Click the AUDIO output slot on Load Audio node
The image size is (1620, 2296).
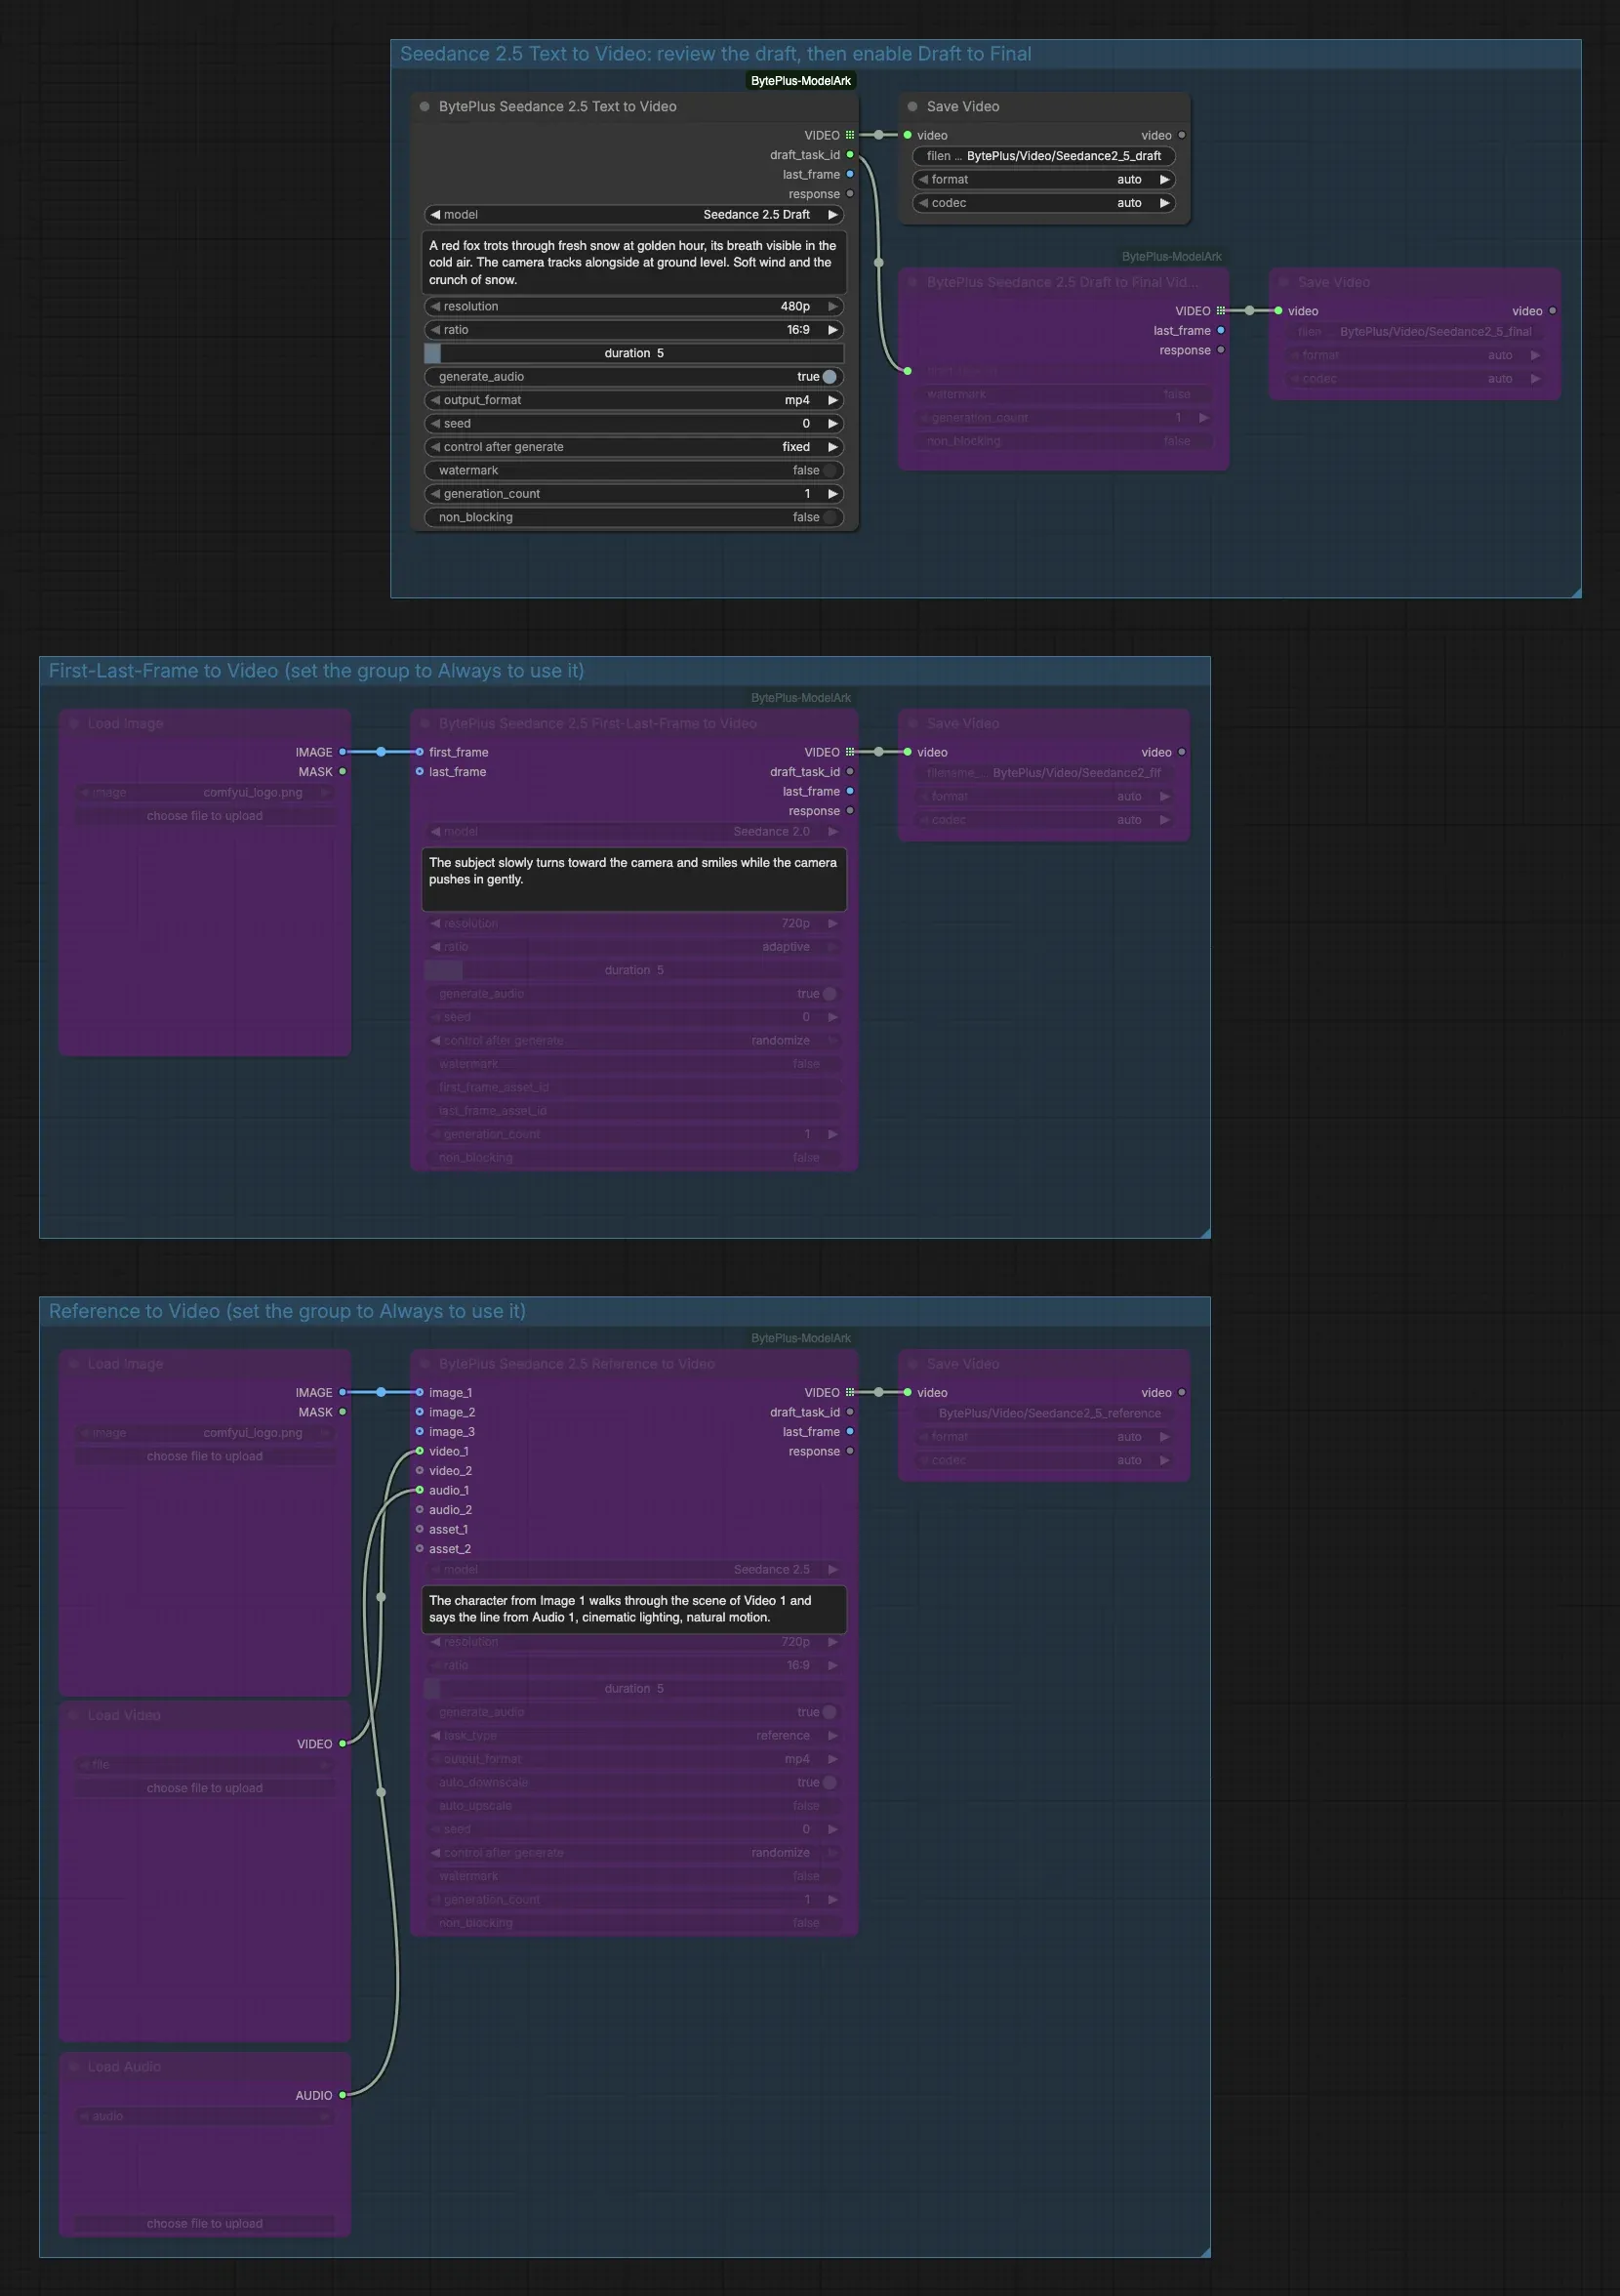click(342, 2094)
